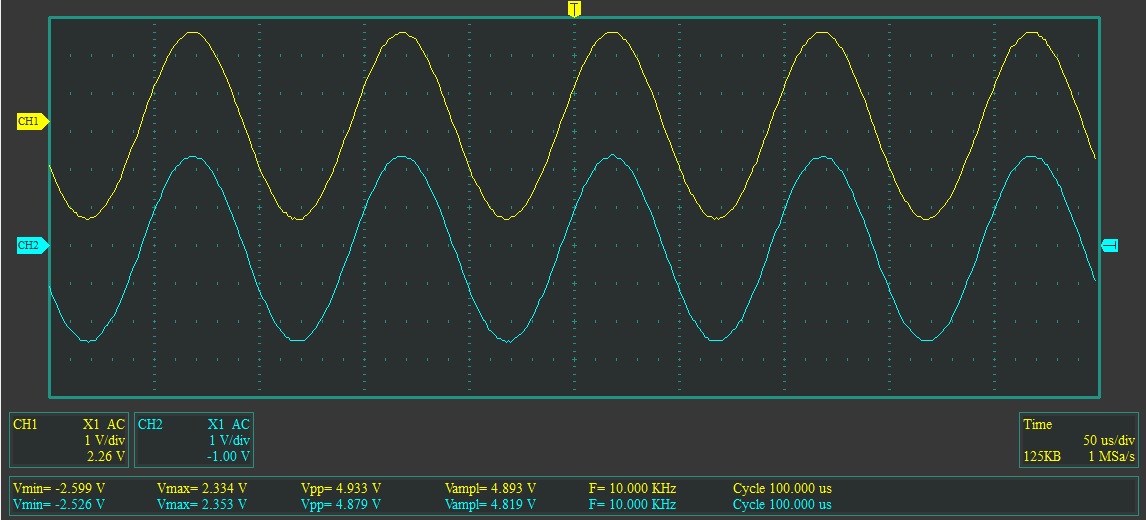Click the yellow F= 10.000 KHz reading
The image size is (1146, 520).
point(632,488)
